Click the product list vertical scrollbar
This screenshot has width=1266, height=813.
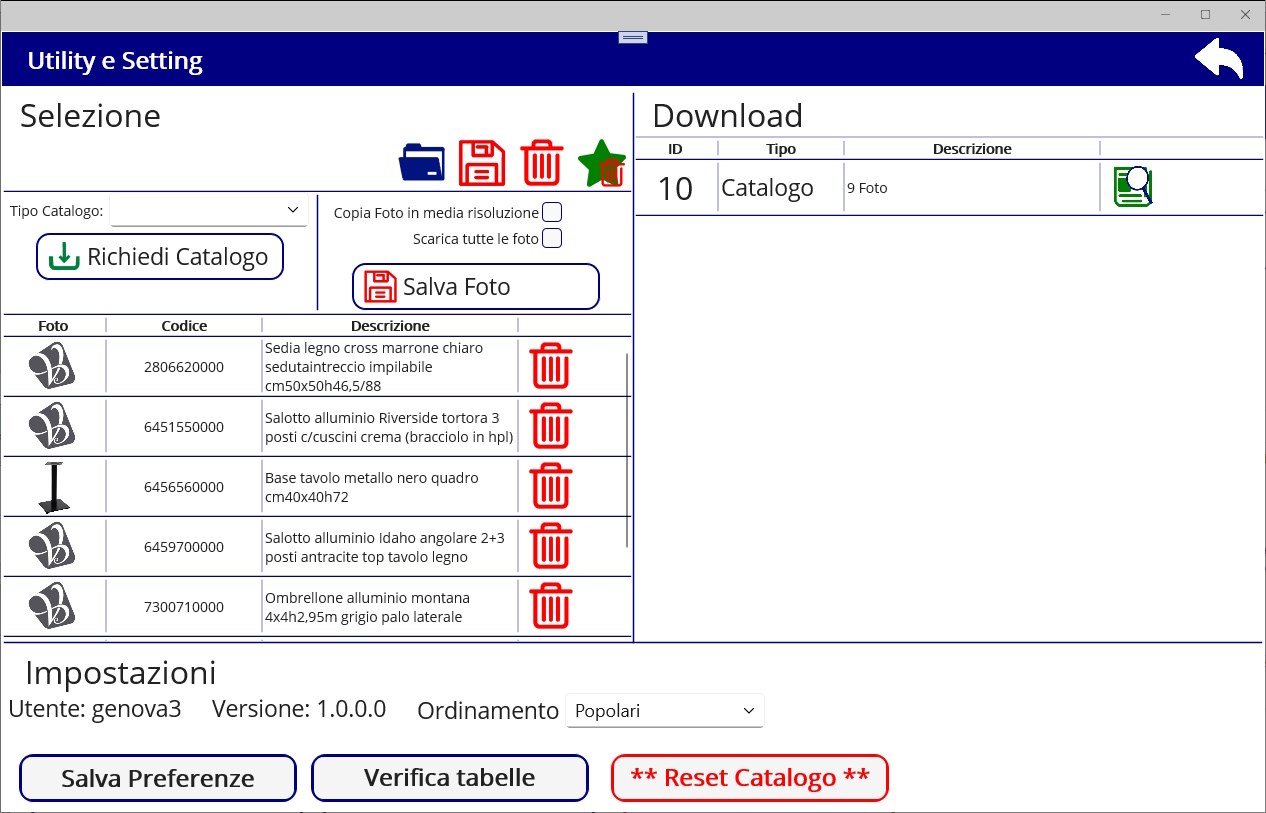pos(627,450)
